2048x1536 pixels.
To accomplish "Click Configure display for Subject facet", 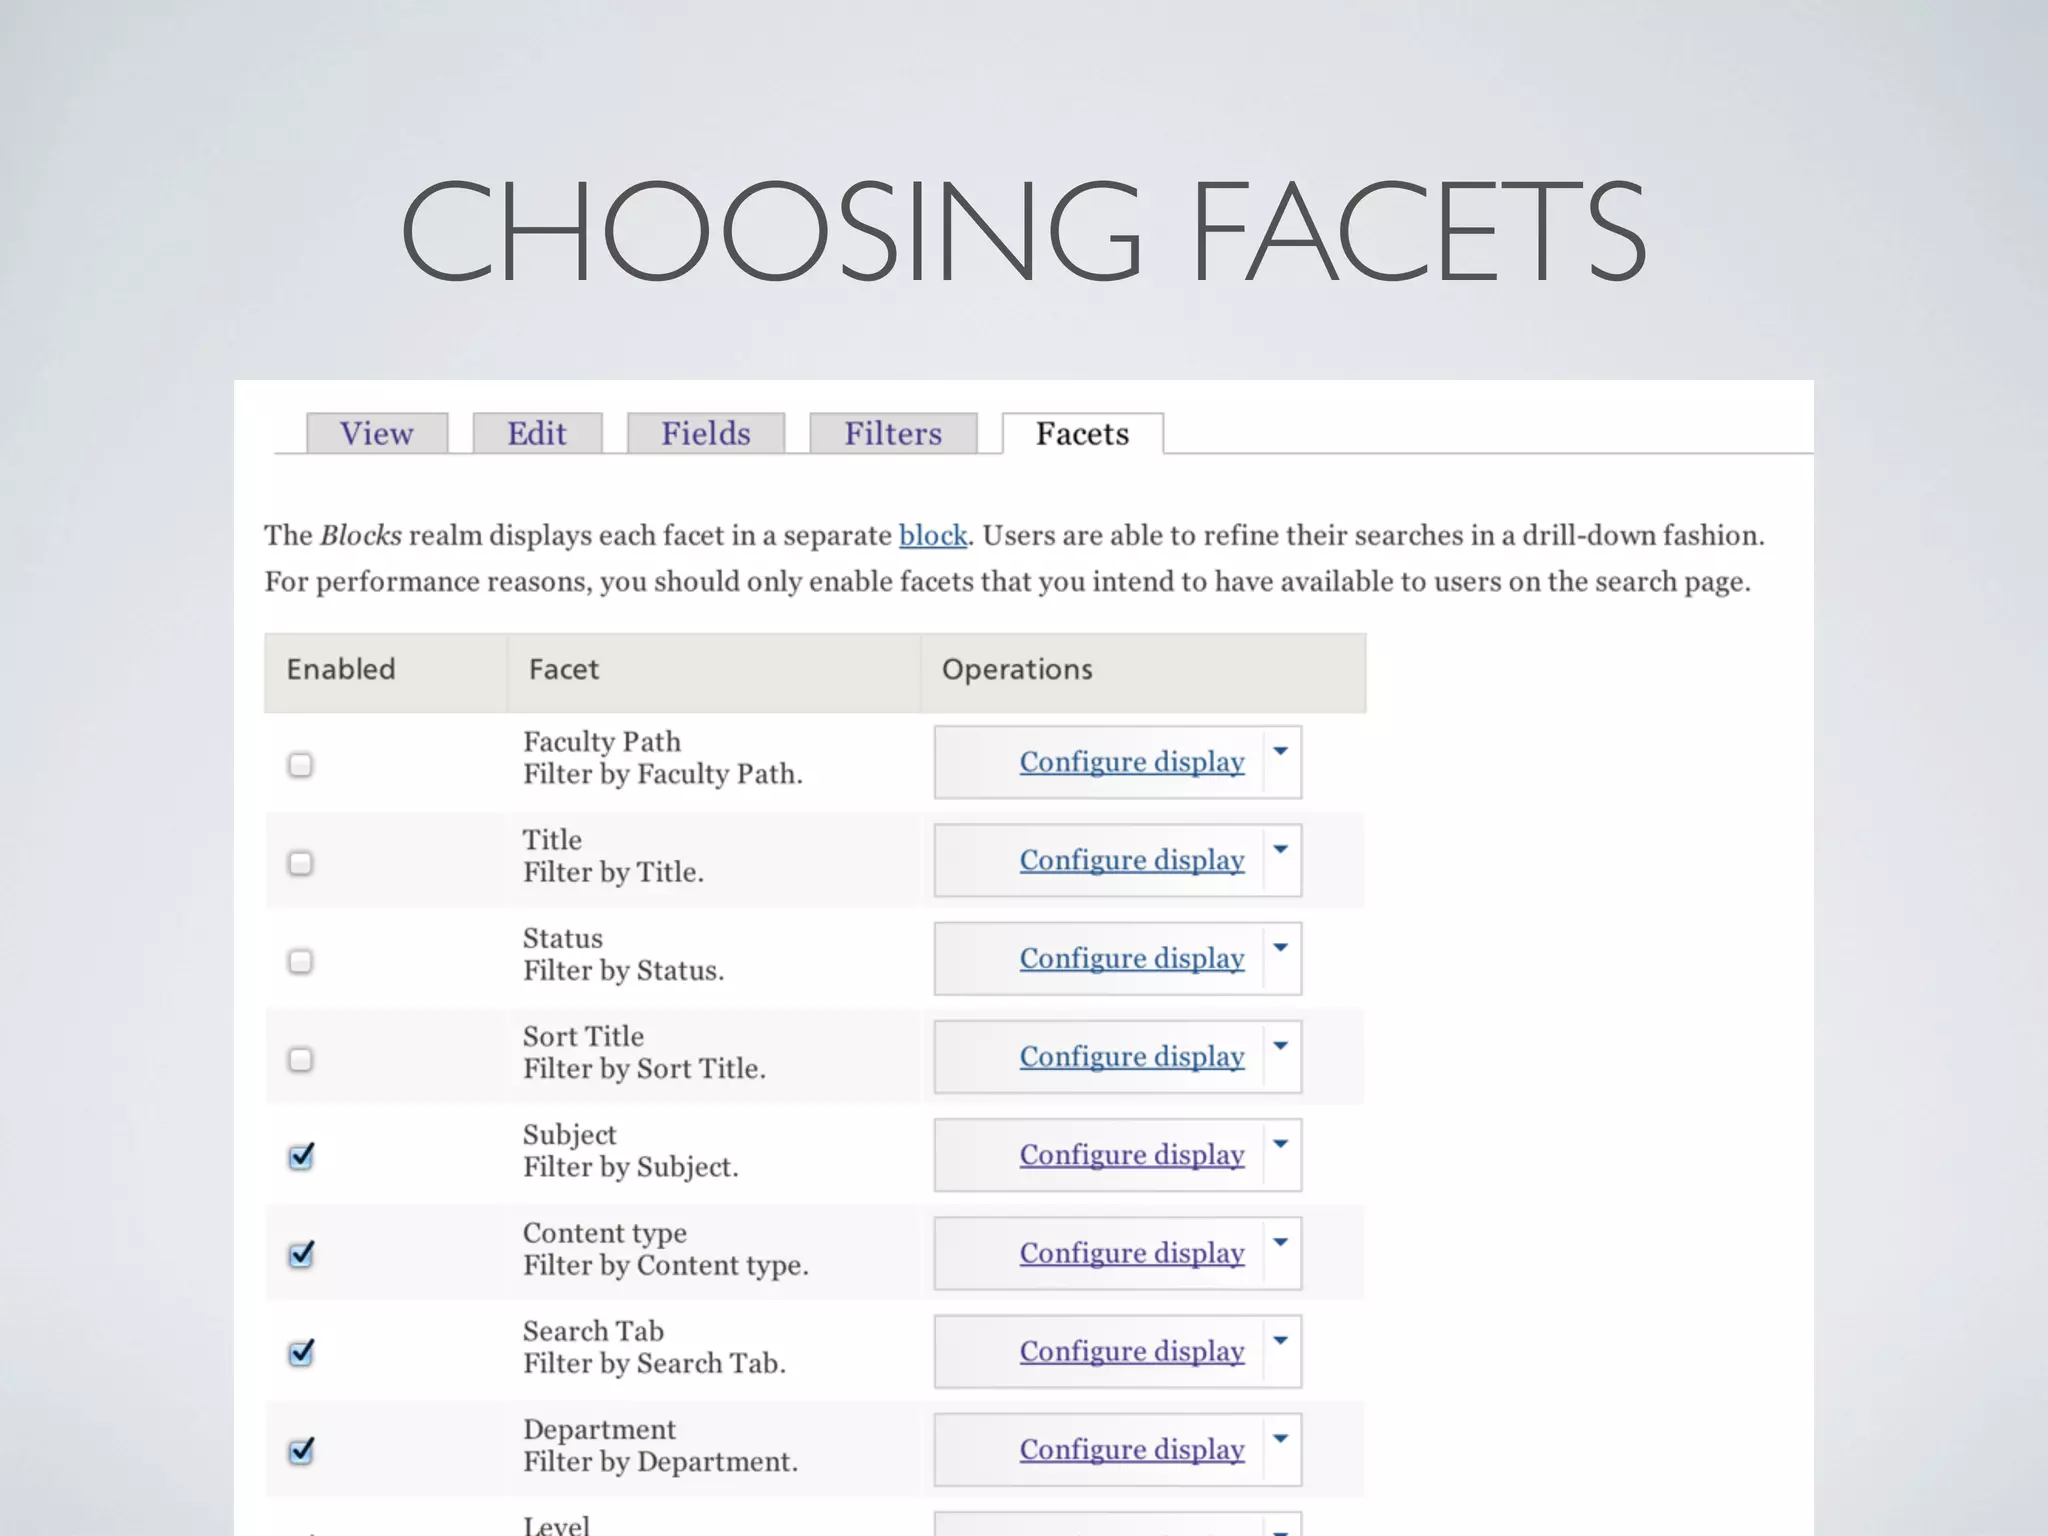I will tap(1132, 1154).
